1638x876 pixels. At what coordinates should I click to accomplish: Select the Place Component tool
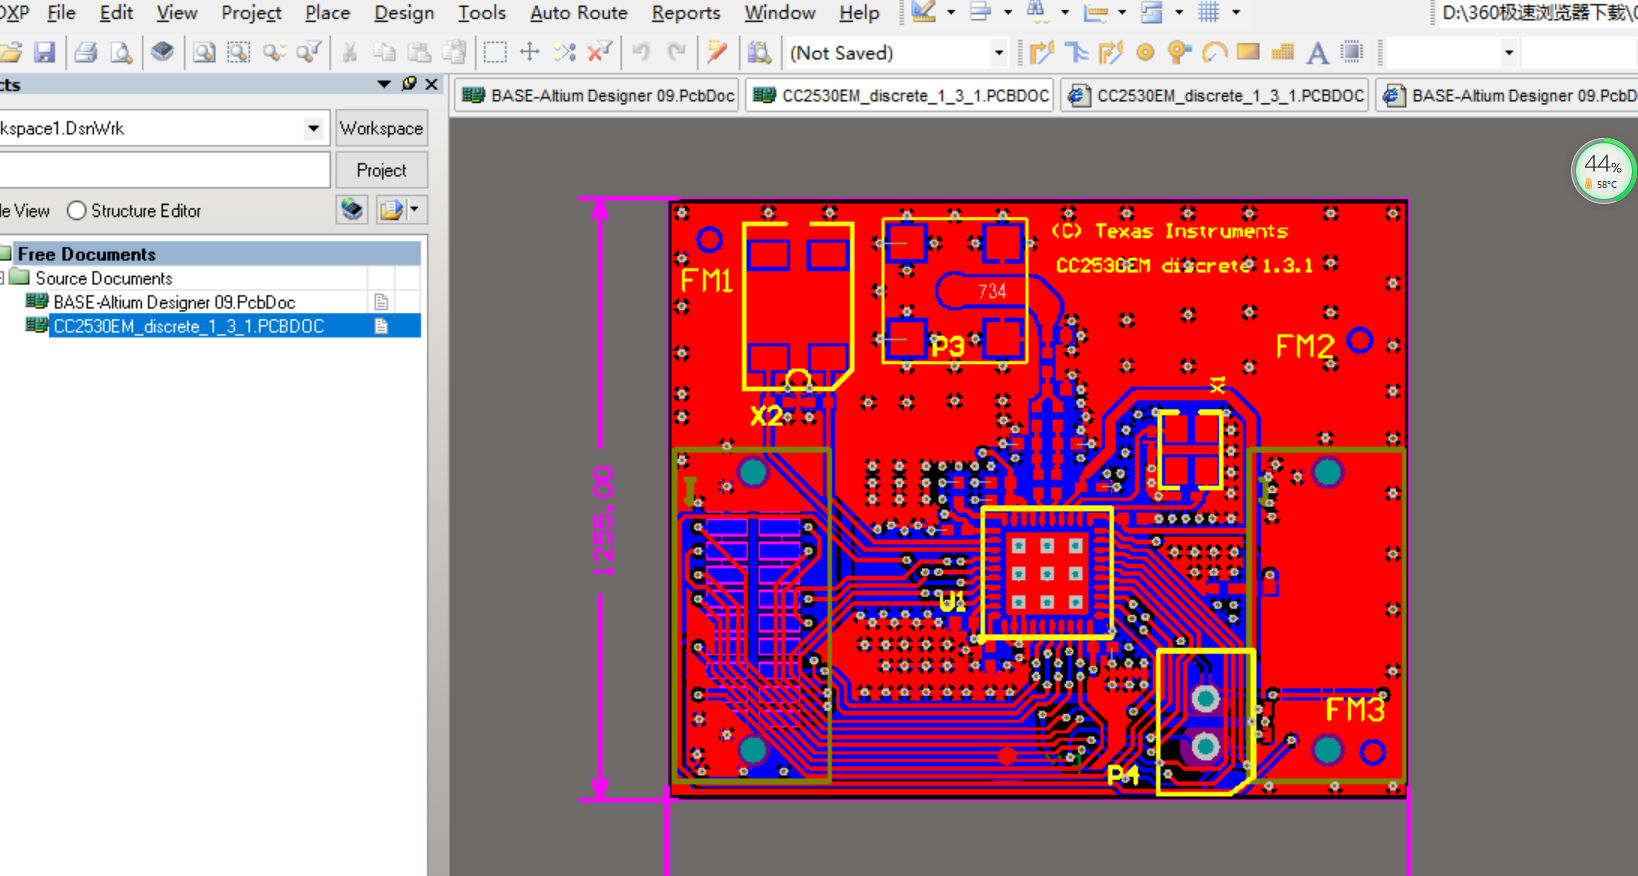click(x=1352, y=52)
